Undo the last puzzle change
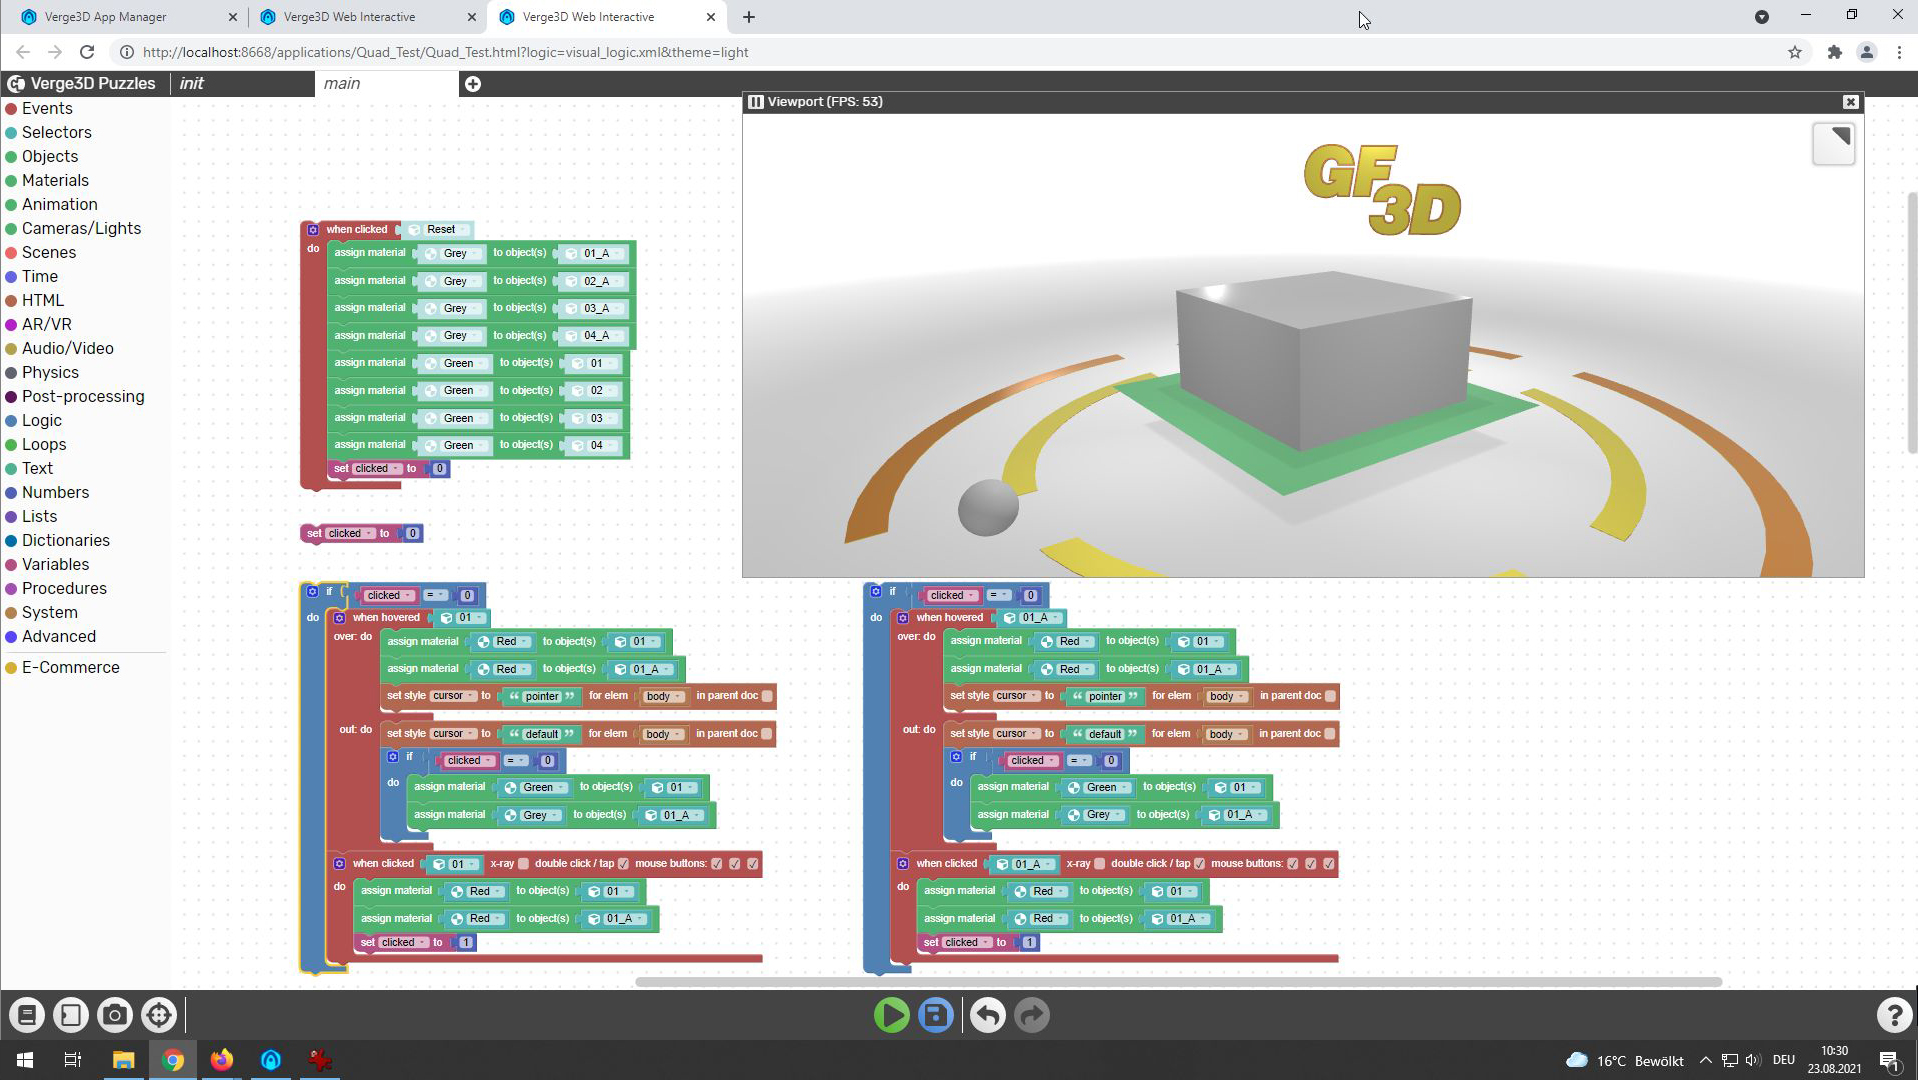Viewport: 1918px width, 1080px height. click(x=986, y=1014)
